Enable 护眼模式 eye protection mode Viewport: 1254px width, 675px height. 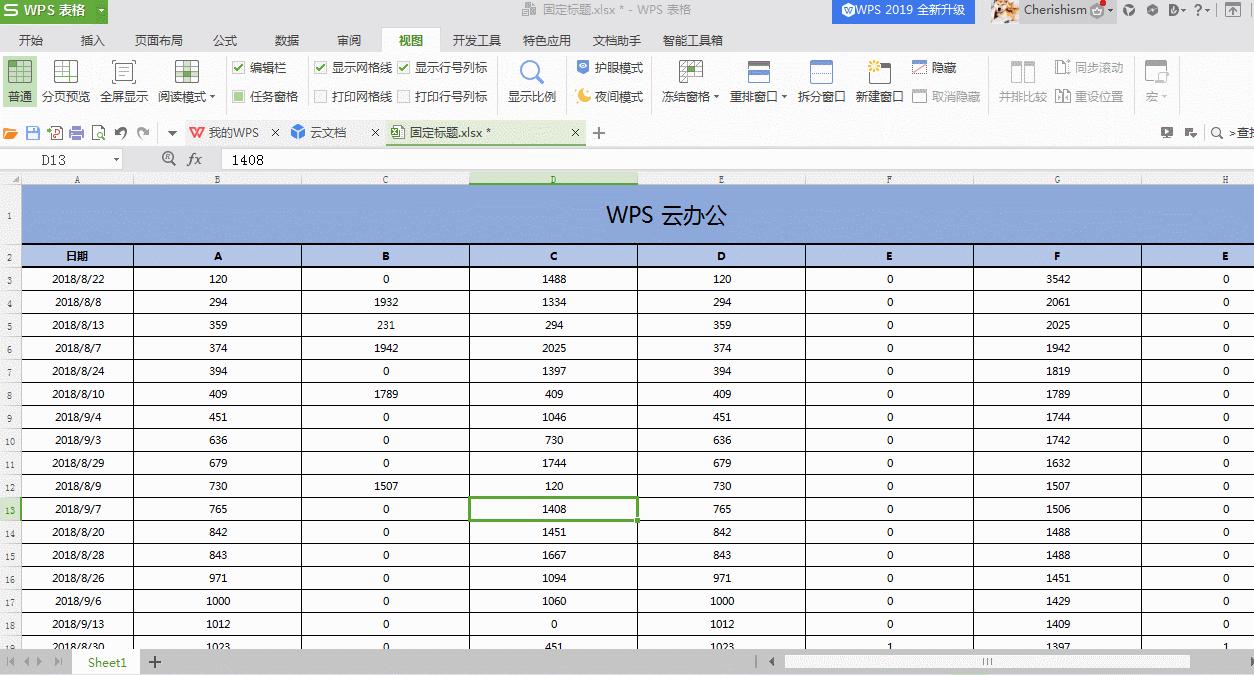click(x=608, y=68)
